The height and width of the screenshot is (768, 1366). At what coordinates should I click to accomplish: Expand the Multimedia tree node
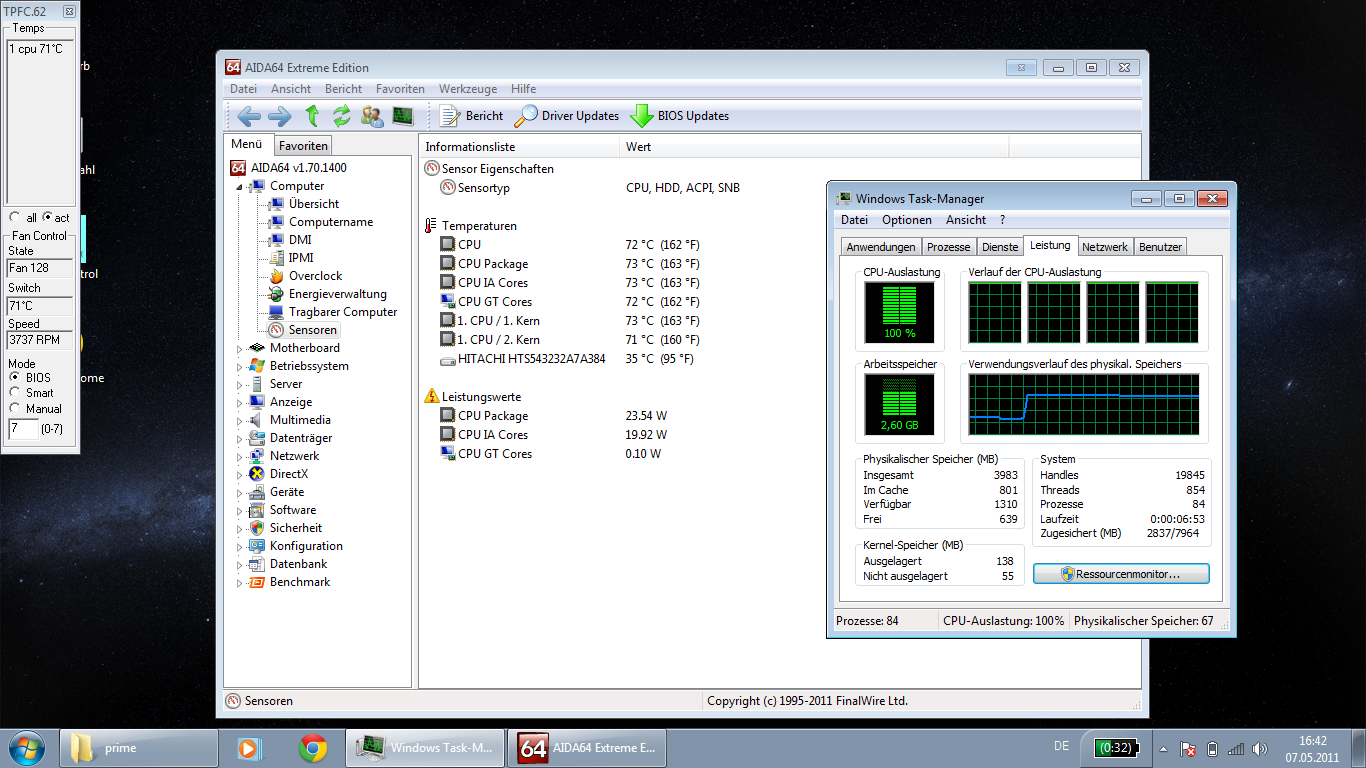240,420
